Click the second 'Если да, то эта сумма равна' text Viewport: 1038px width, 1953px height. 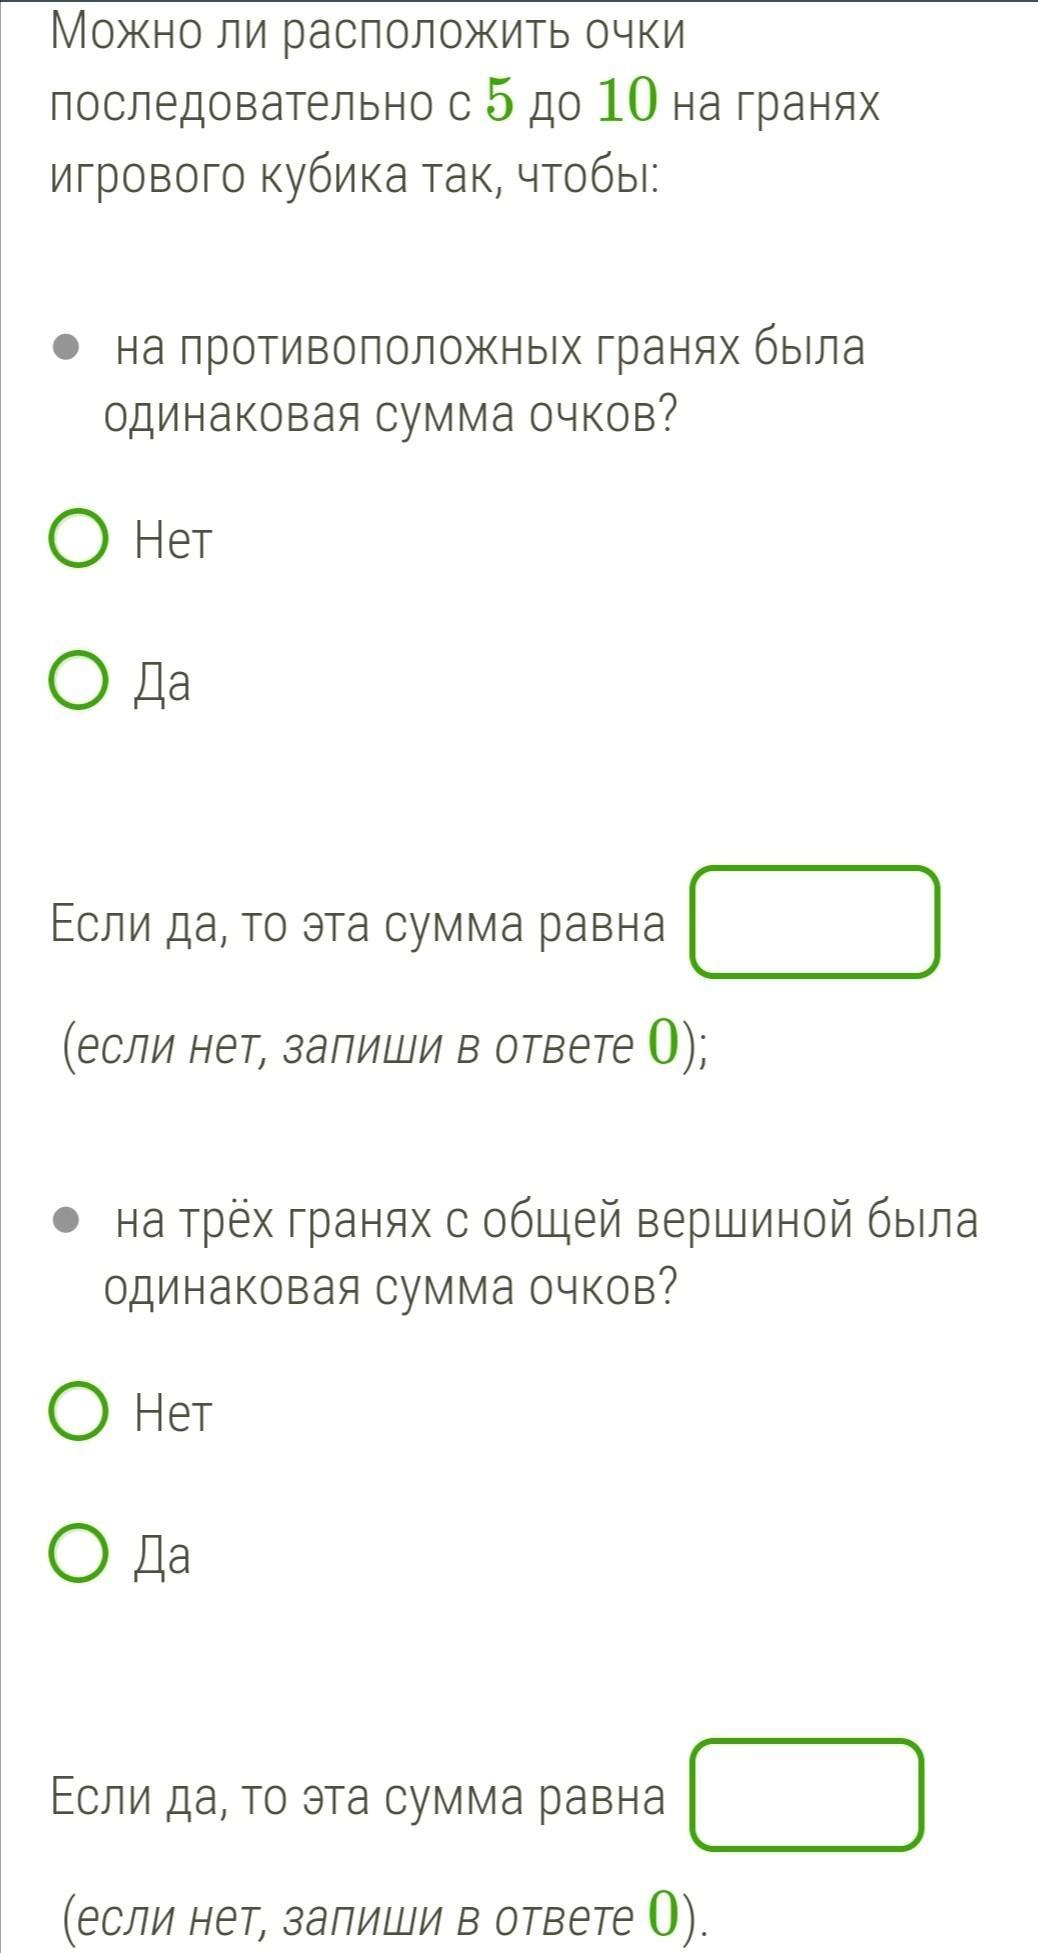pos(357,1796)
